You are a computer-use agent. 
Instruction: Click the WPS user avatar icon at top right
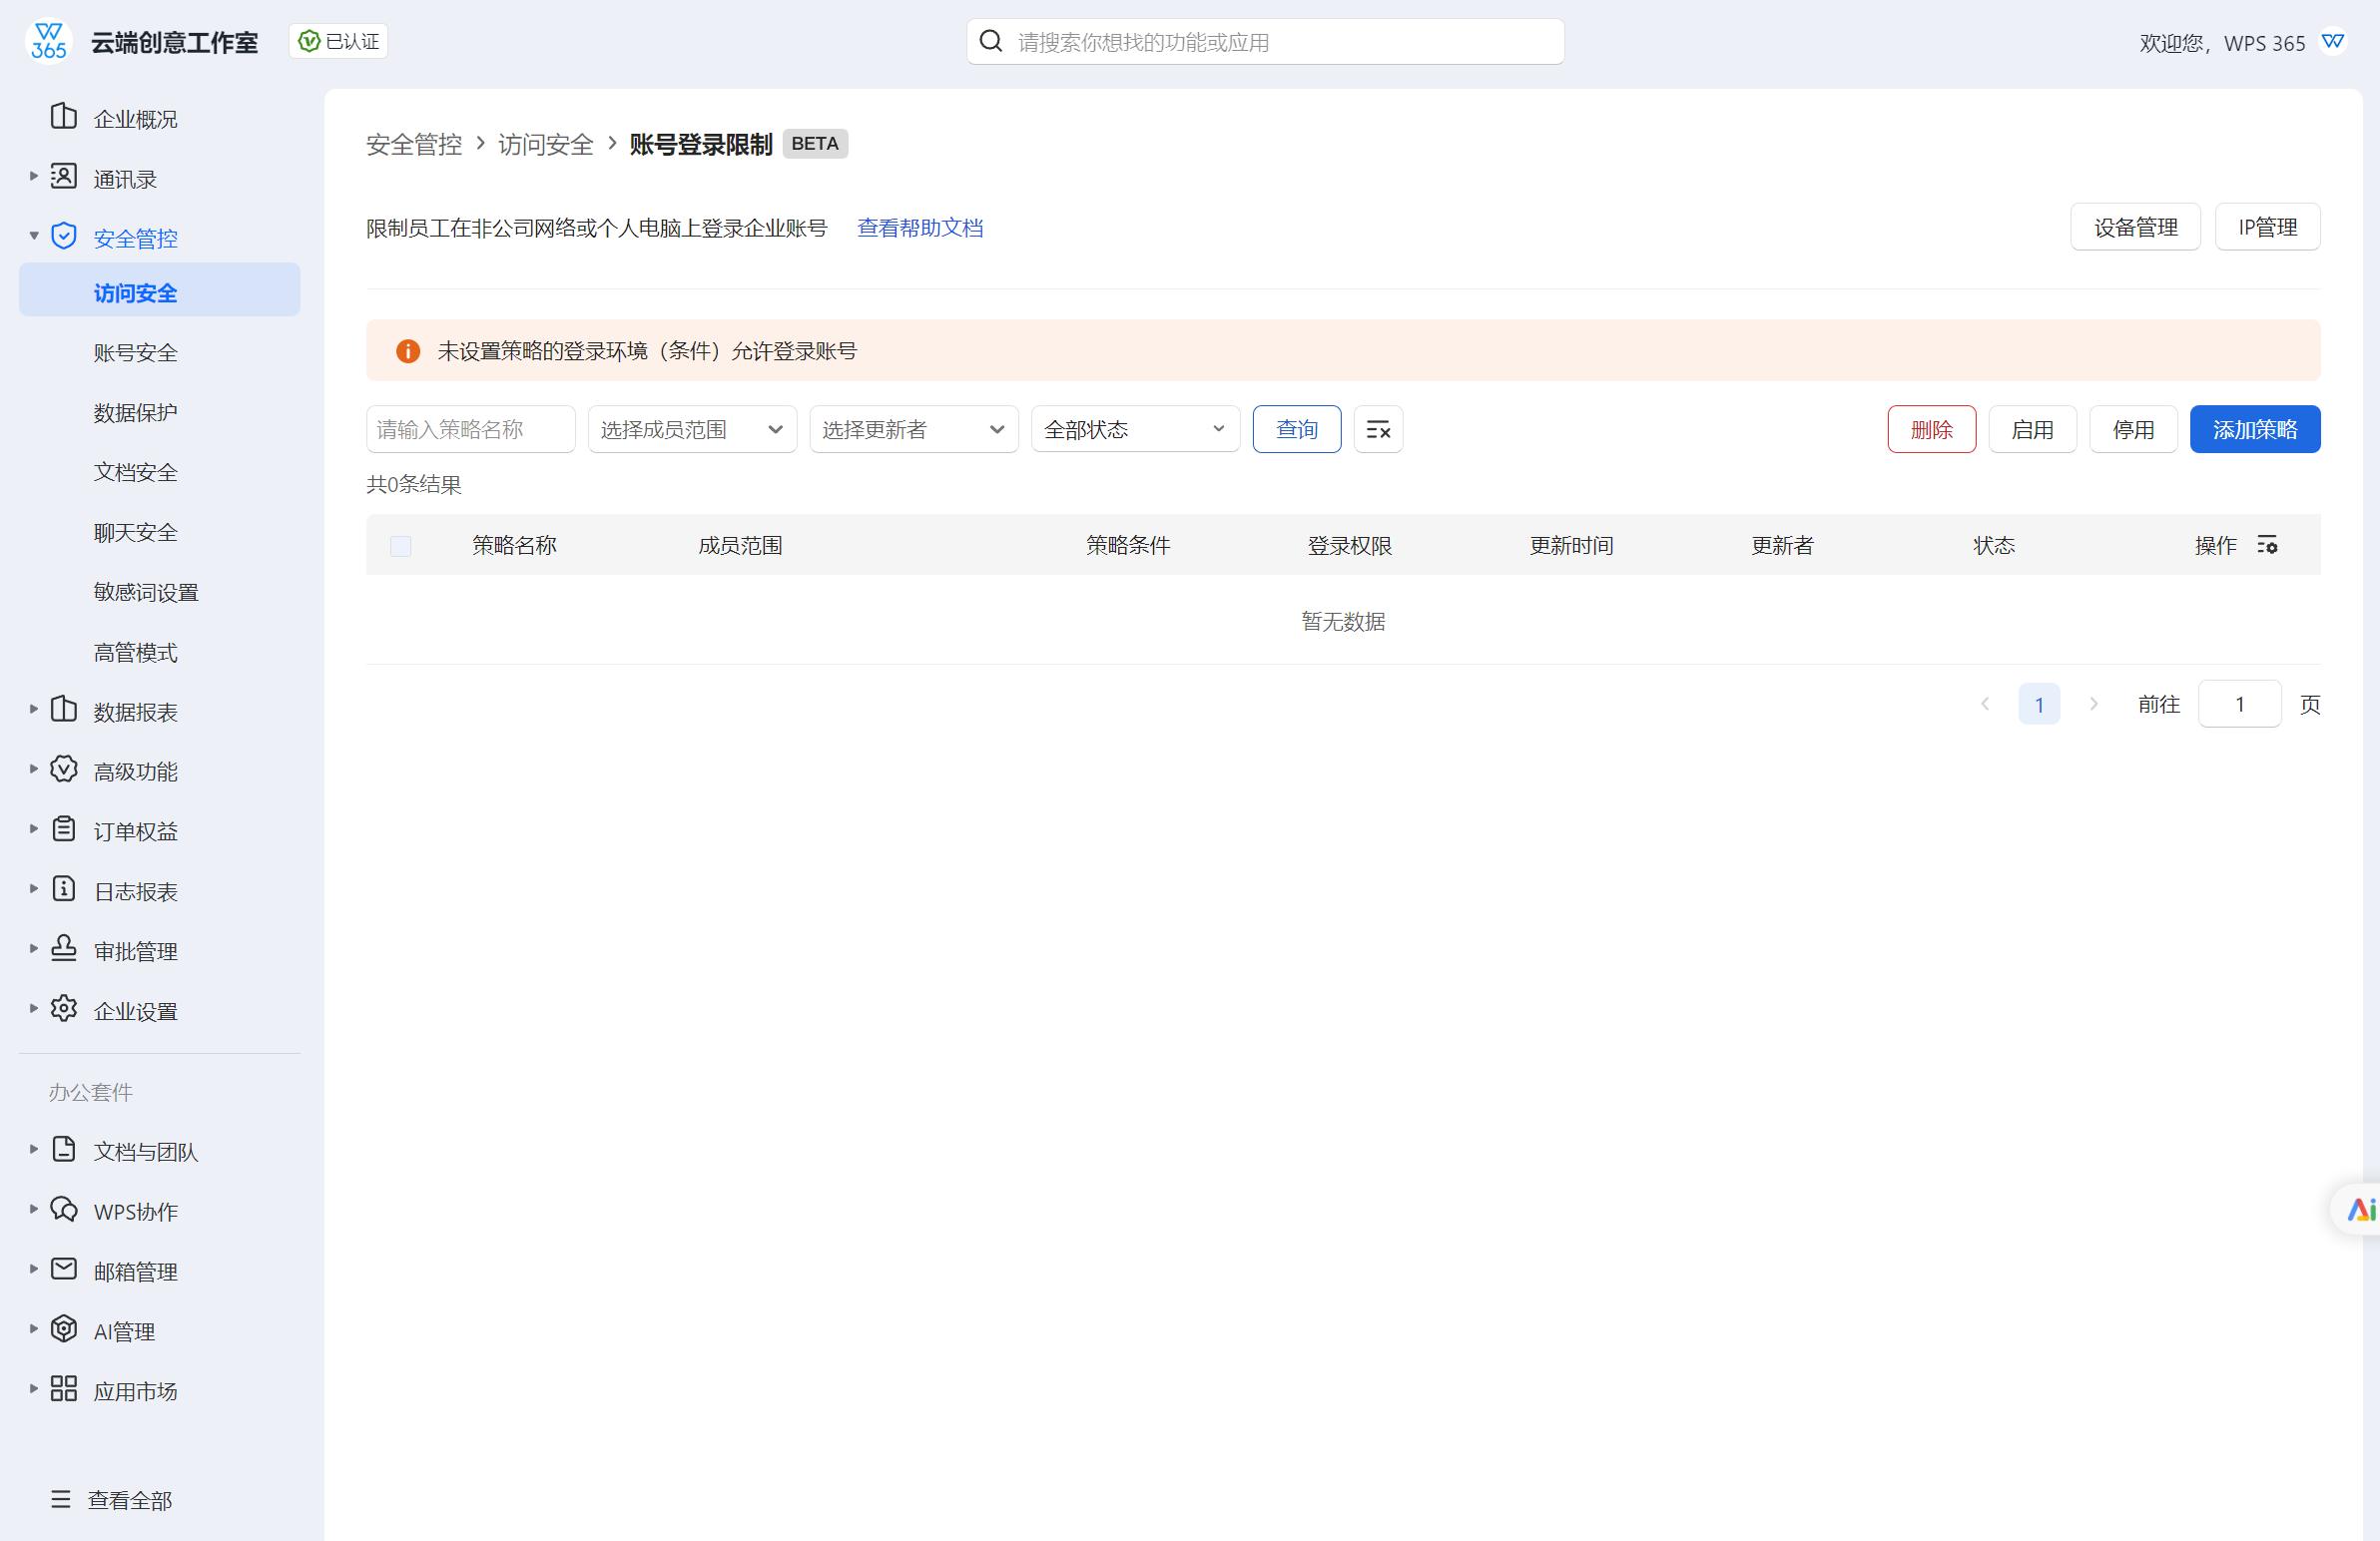pyautogui.click(x=2333, y=42)
